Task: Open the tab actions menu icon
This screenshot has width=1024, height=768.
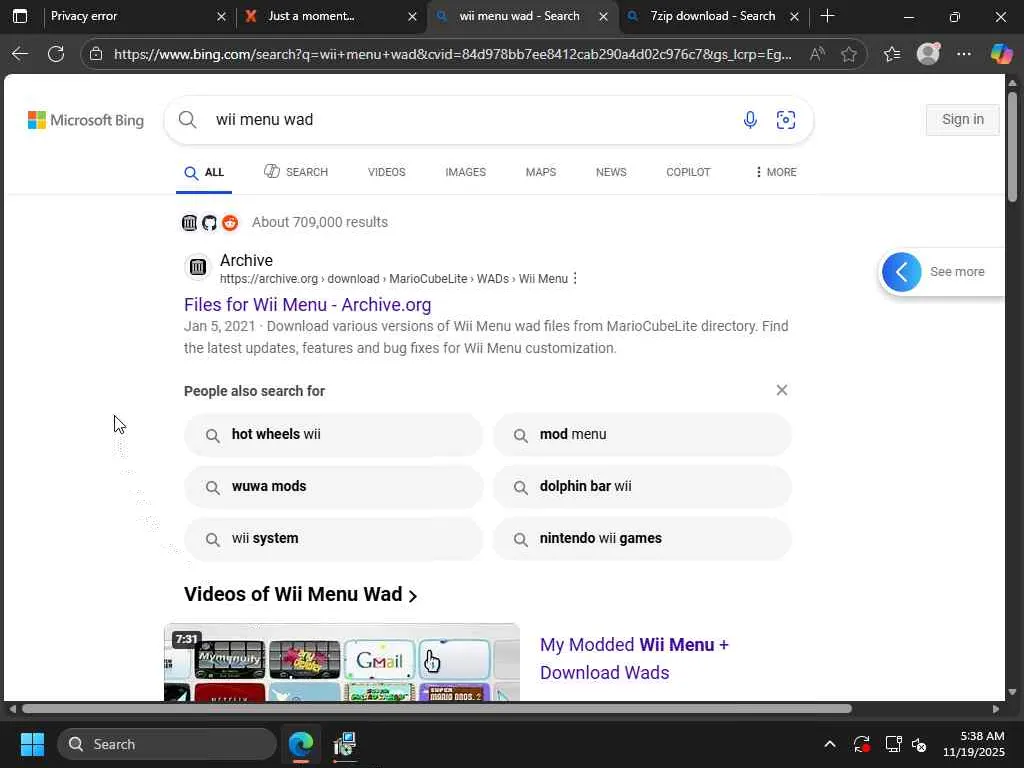Action: click(x=20, y=16)
